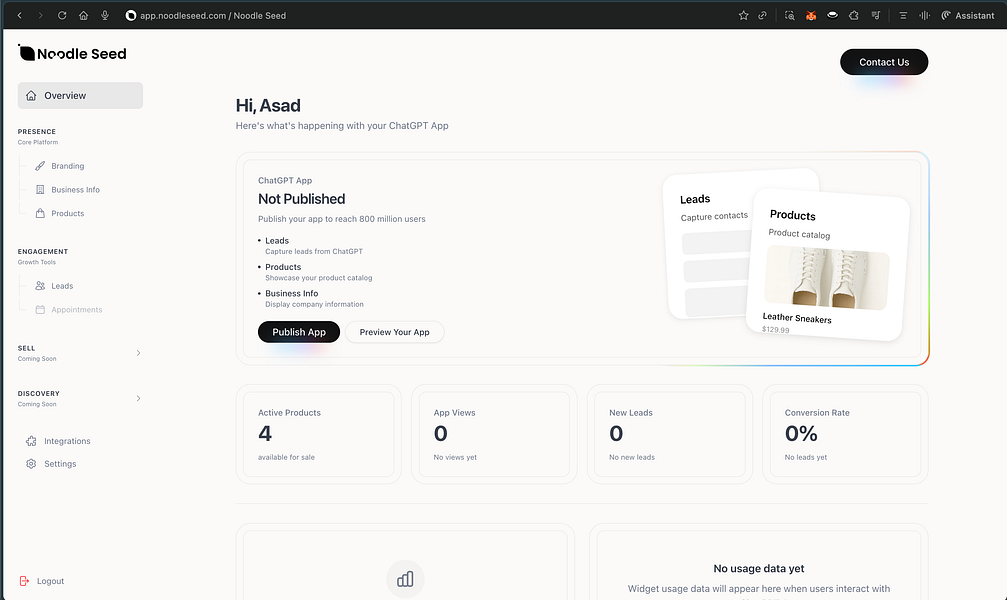Click the Contact Us button
The width and height of the screenshot is (1007, 600).
tap(884, 62)
